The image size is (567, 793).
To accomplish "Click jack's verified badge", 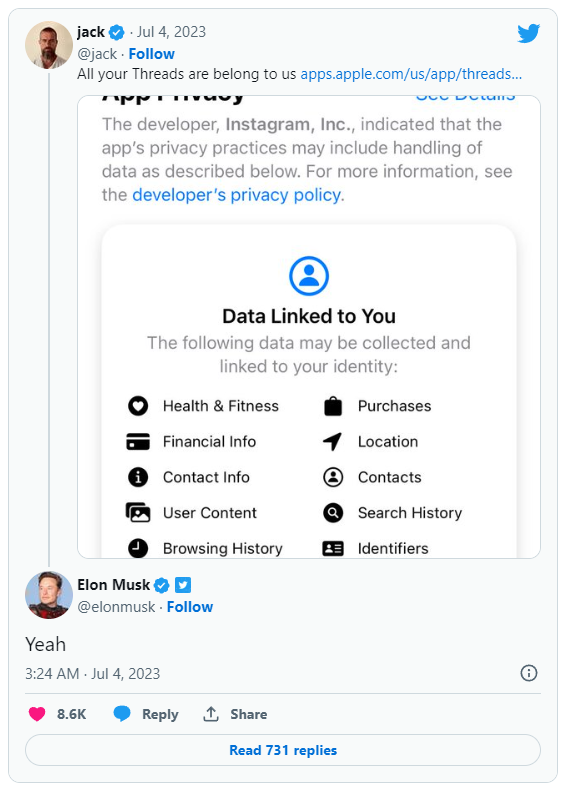I will click(117, 32).
